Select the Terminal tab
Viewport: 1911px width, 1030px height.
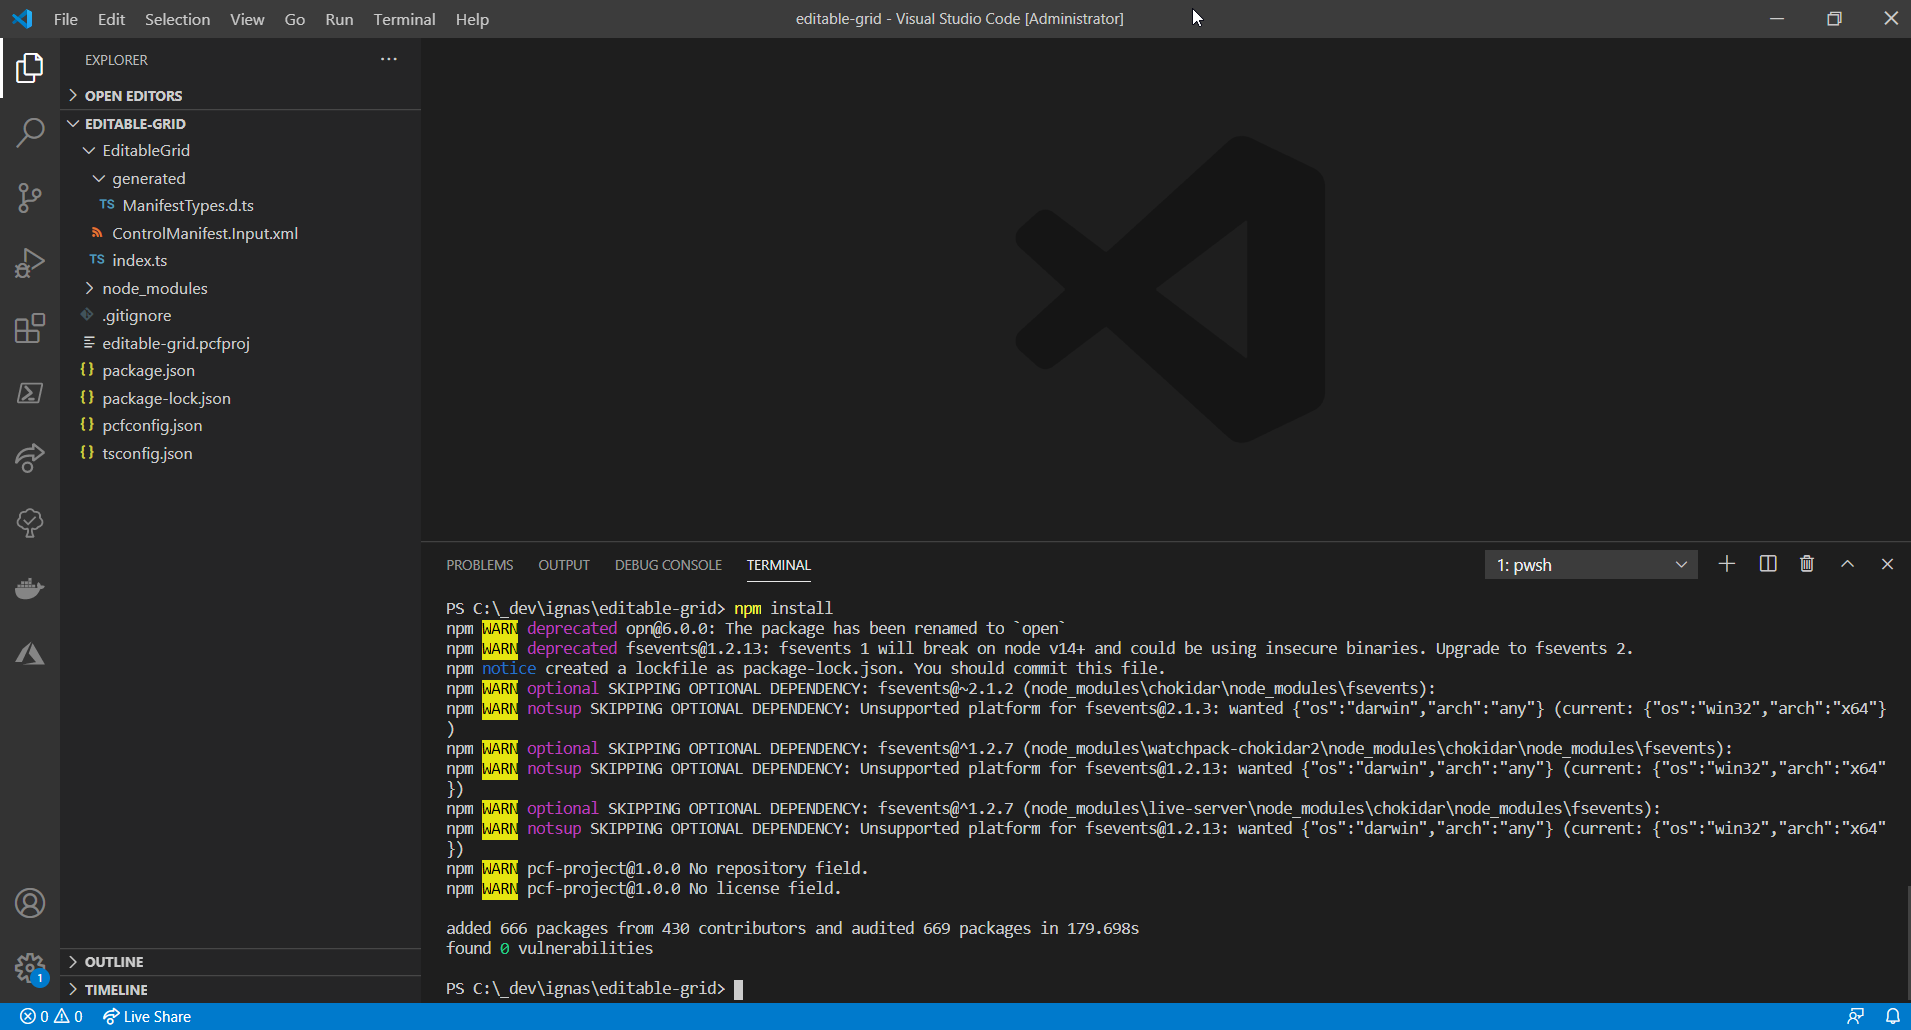coord(779,565)
